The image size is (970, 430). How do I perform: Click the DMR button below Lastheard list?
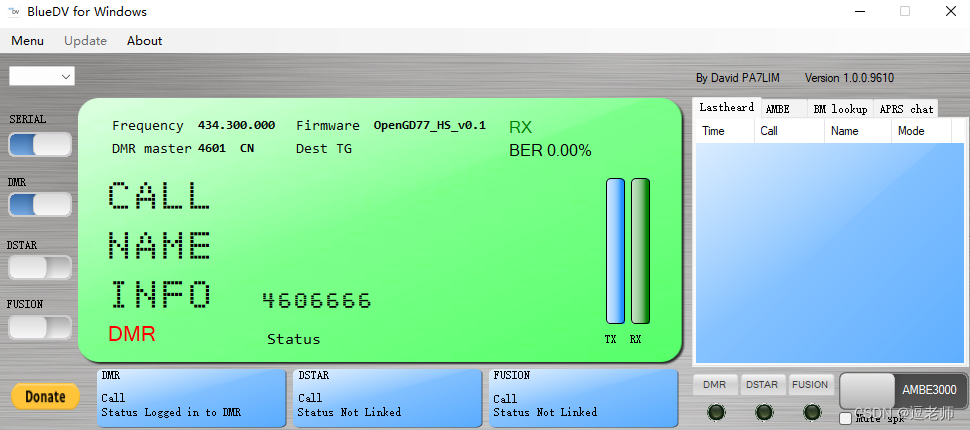tap(715, 384)
